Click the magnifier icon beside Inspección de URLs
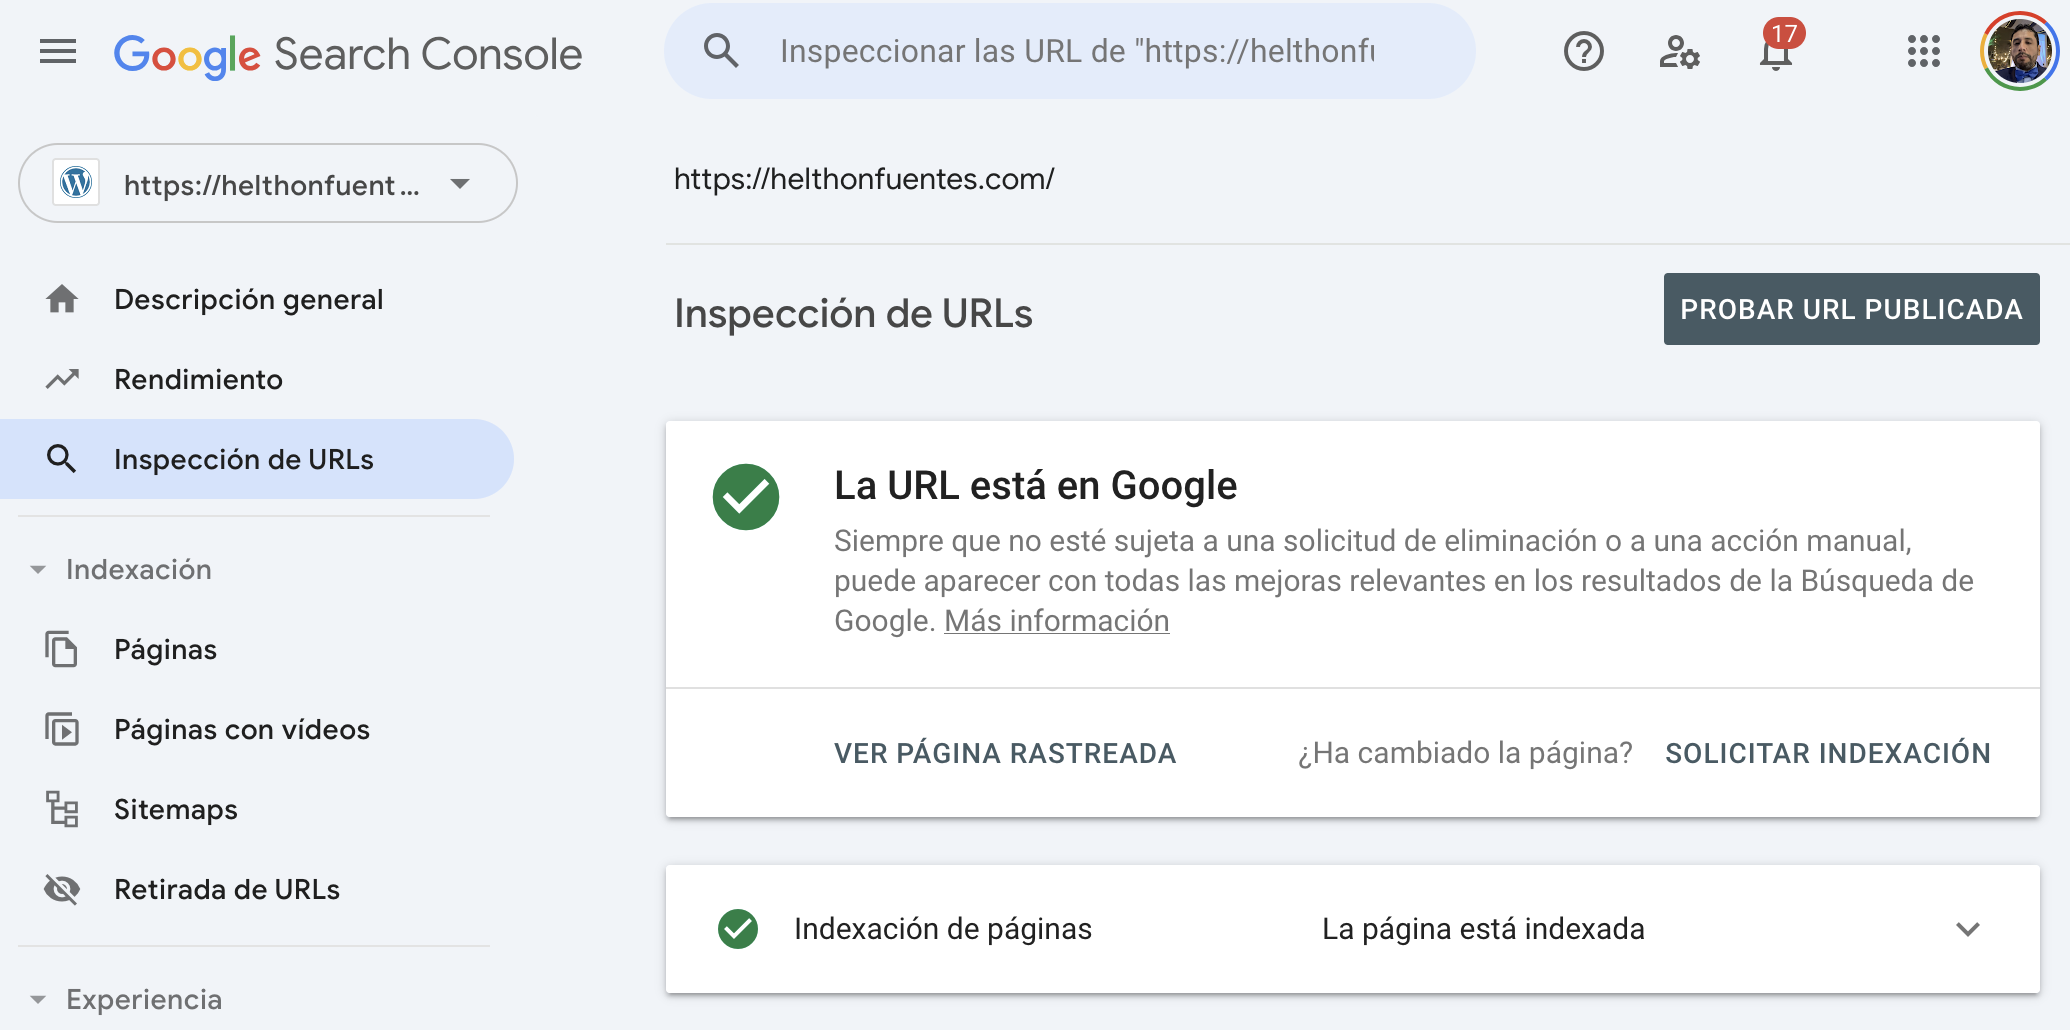The height and width of the screenshot is (1030, 2070). (x=62, y=459)
